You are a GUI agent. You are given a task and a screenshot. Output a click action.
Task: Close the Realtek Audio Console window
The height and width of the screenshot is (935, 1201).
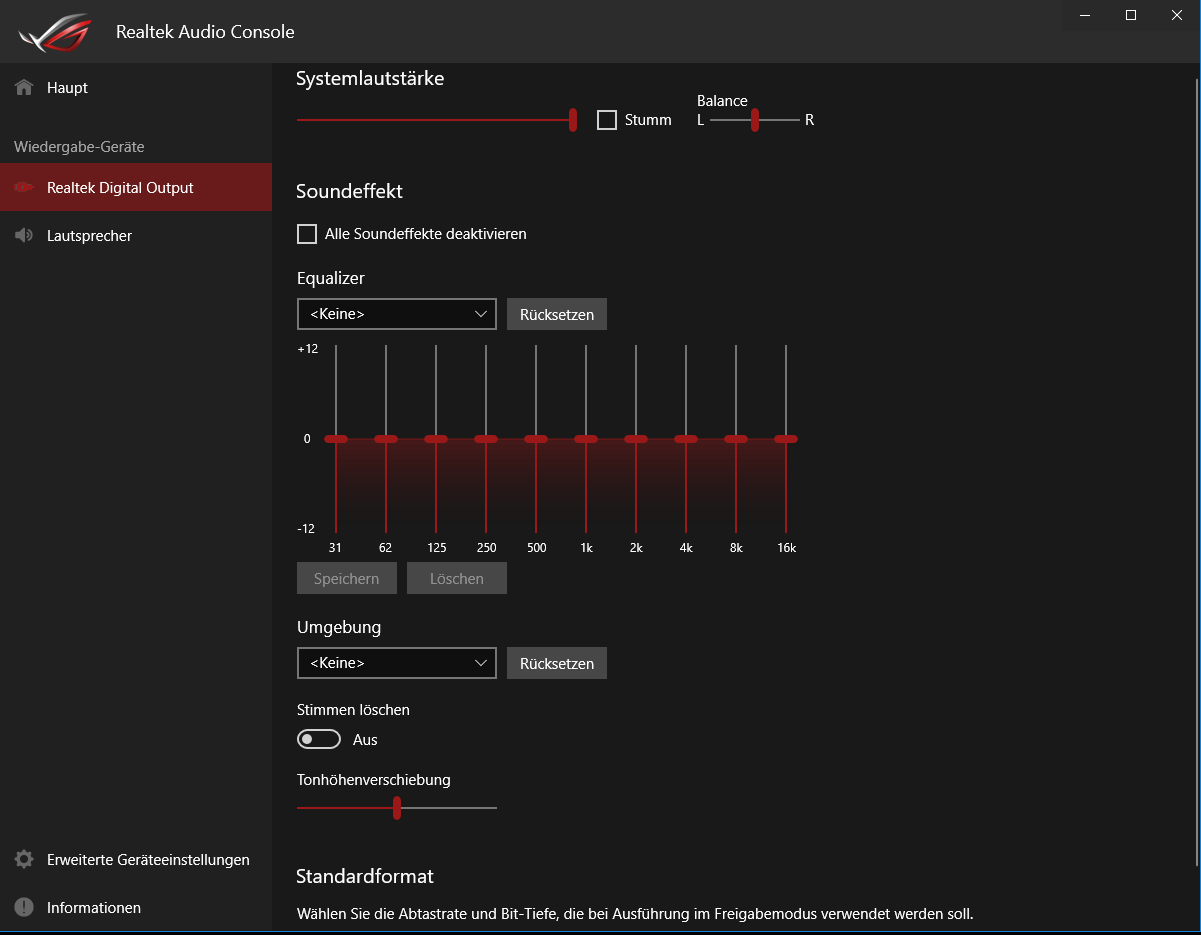tap(1177, 15)
